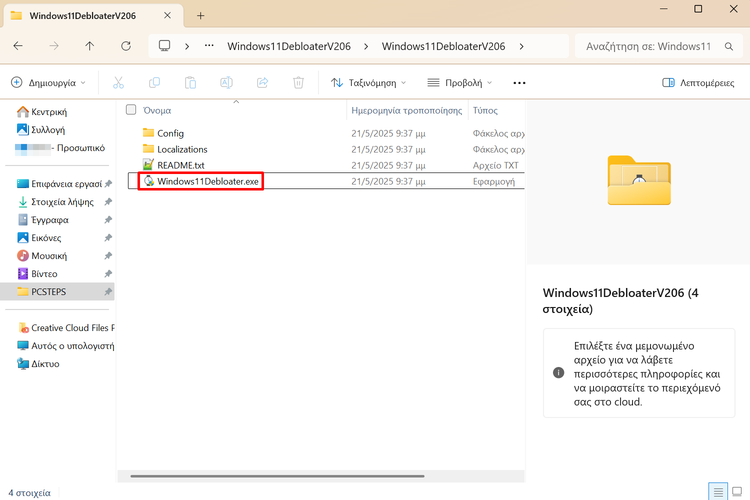This screenshot has height=500, width=750.
Task: Click the Rename icon in toolbar
Action: pyautogui.click(x=226, y=83)
